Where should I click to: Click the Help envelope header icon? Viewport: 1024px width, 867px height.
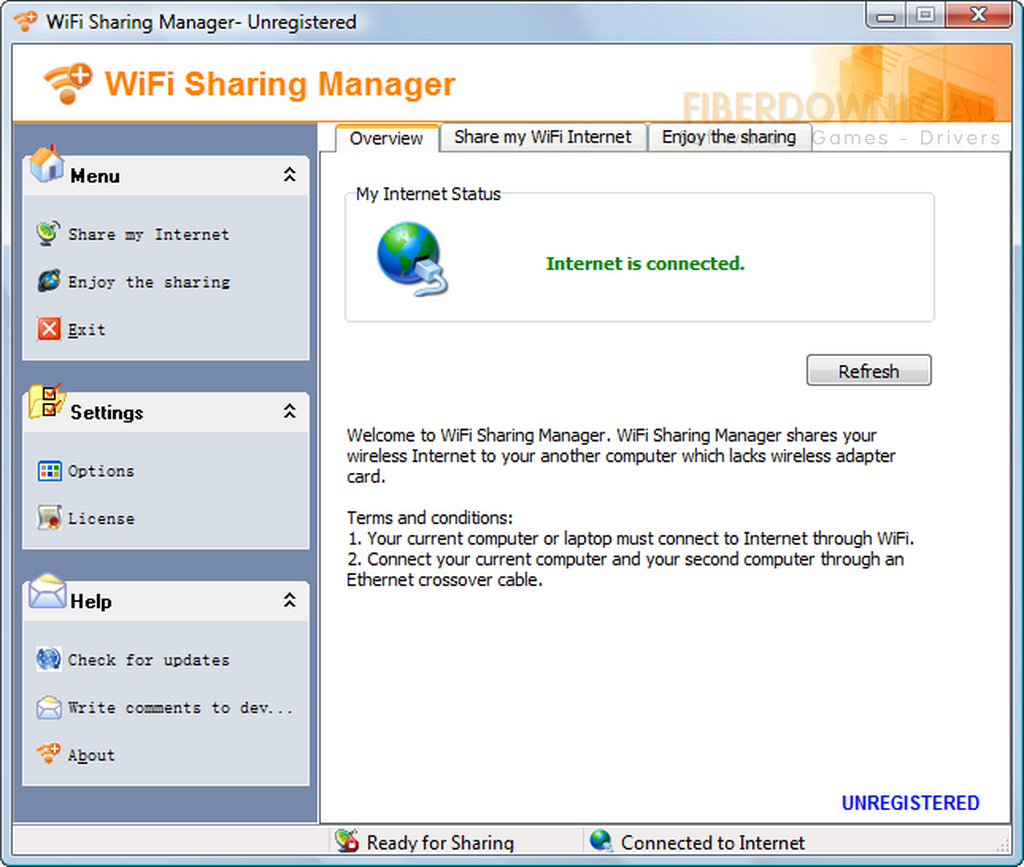pos(47,591)
